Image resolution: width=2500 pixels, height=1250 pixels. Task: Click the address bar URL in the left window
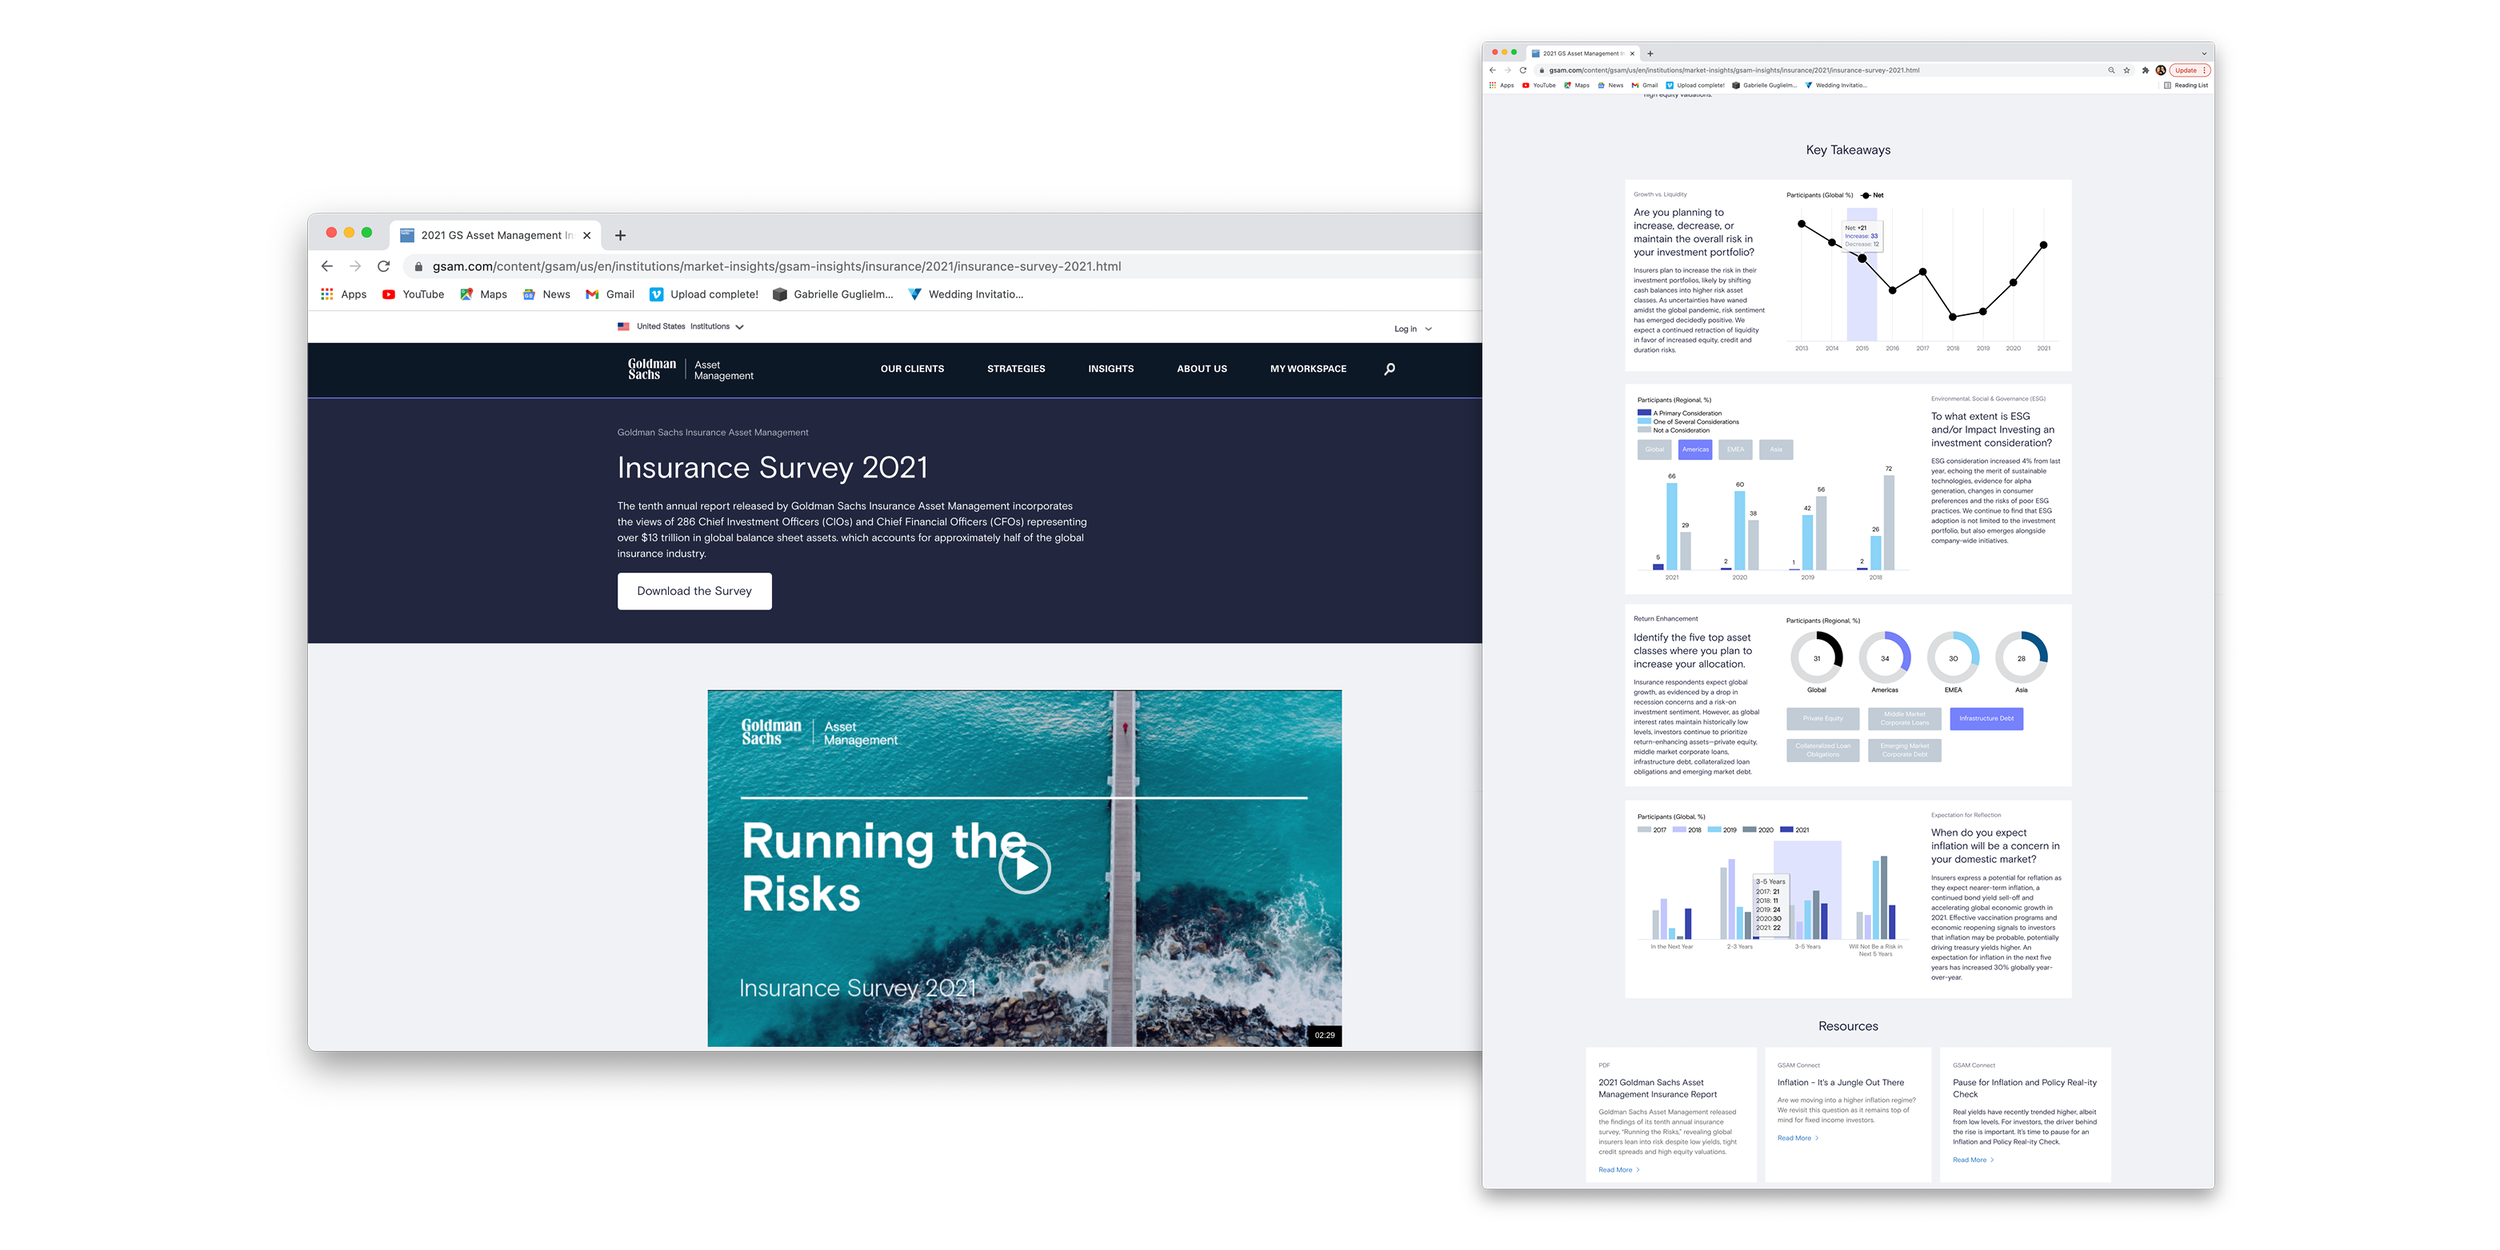pyautogui.click(x=776, y=266)
